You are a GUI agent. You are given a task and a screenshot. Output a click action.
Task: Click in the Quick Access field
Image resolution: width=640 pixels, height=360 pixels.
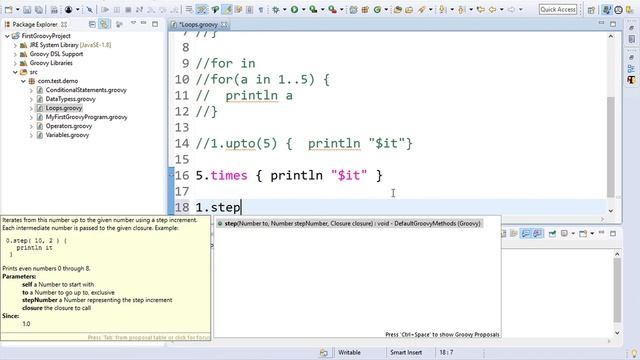[x=558, y=9]
